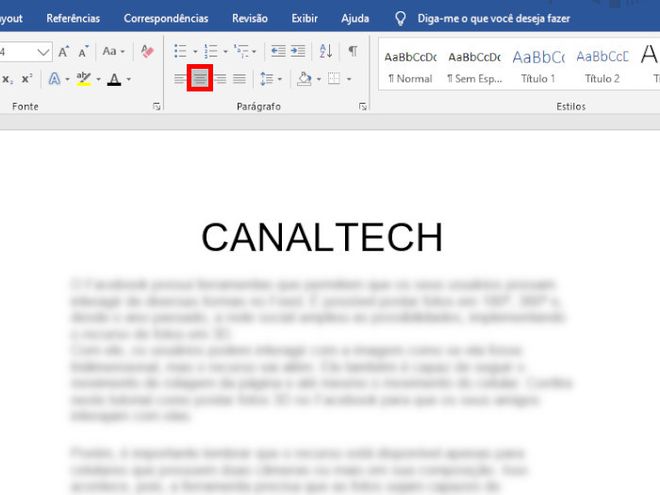Click the Diga-me search box

click(x=493, y=19)
